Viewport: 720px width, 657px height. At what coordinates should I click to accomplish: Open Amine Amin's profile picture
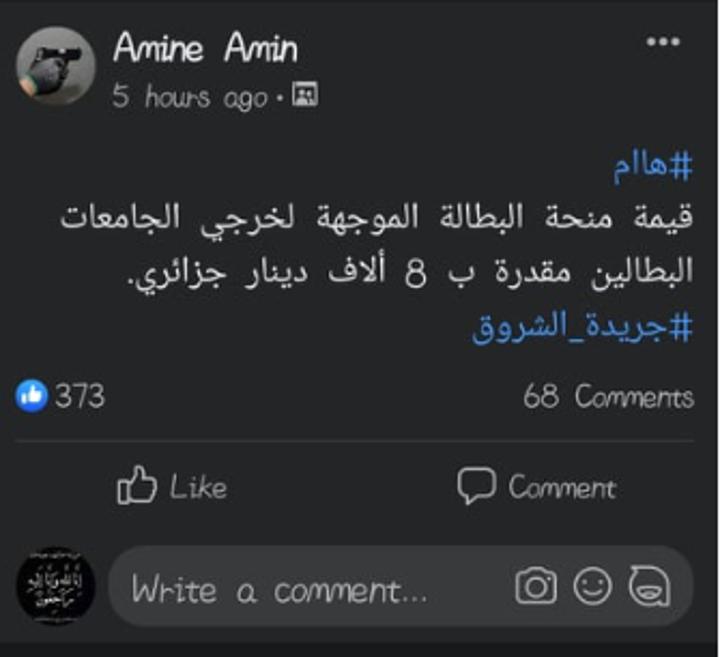56,66
